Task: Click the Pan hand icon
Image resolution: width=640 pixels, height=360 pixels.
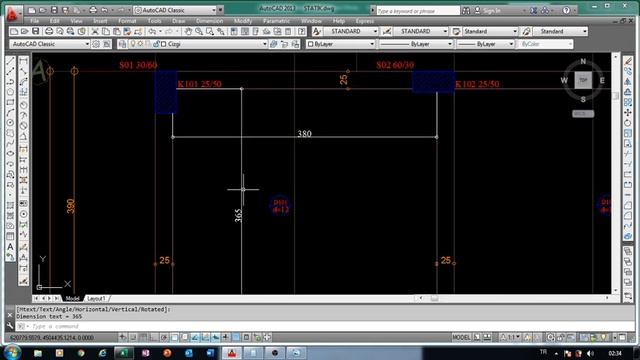Action: 188,31
